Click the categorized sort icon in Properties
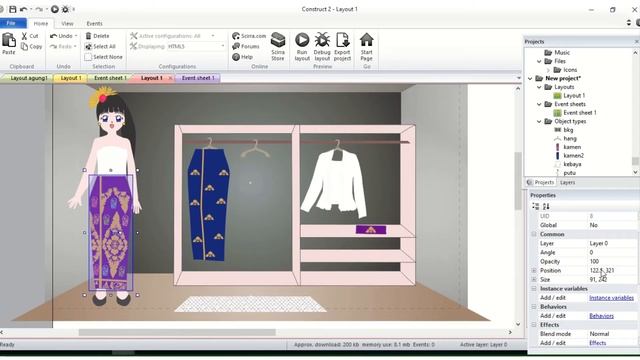 [x=536, y=207]
